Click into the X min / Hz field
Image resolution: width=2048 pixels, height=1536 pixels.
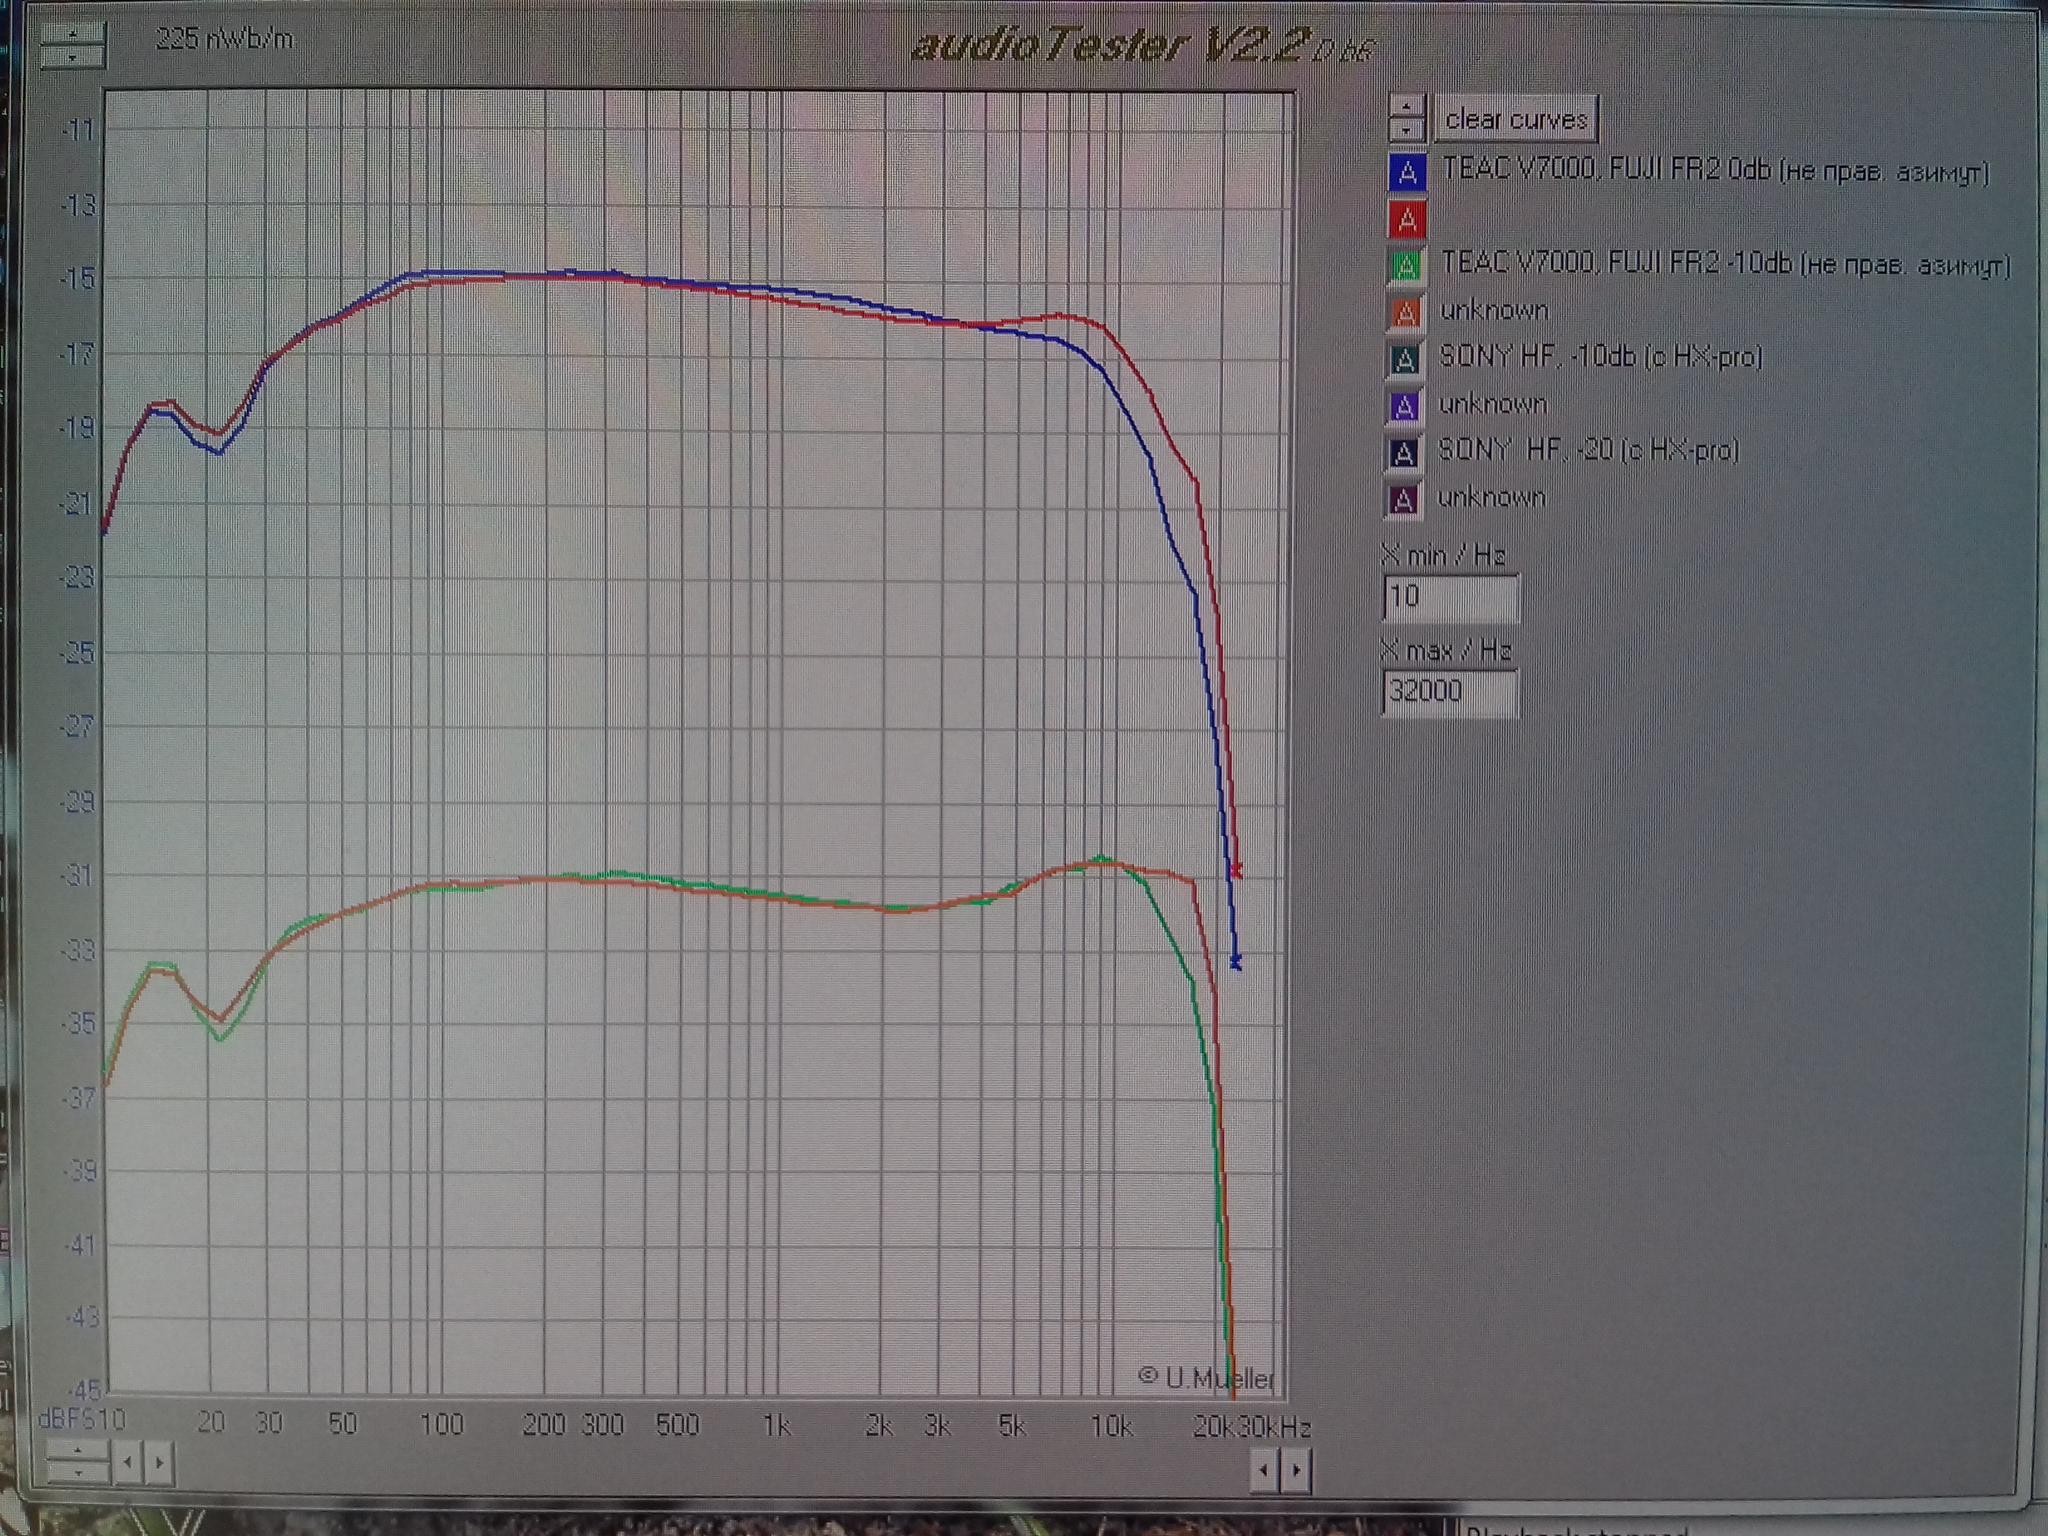coord(1450,597)
